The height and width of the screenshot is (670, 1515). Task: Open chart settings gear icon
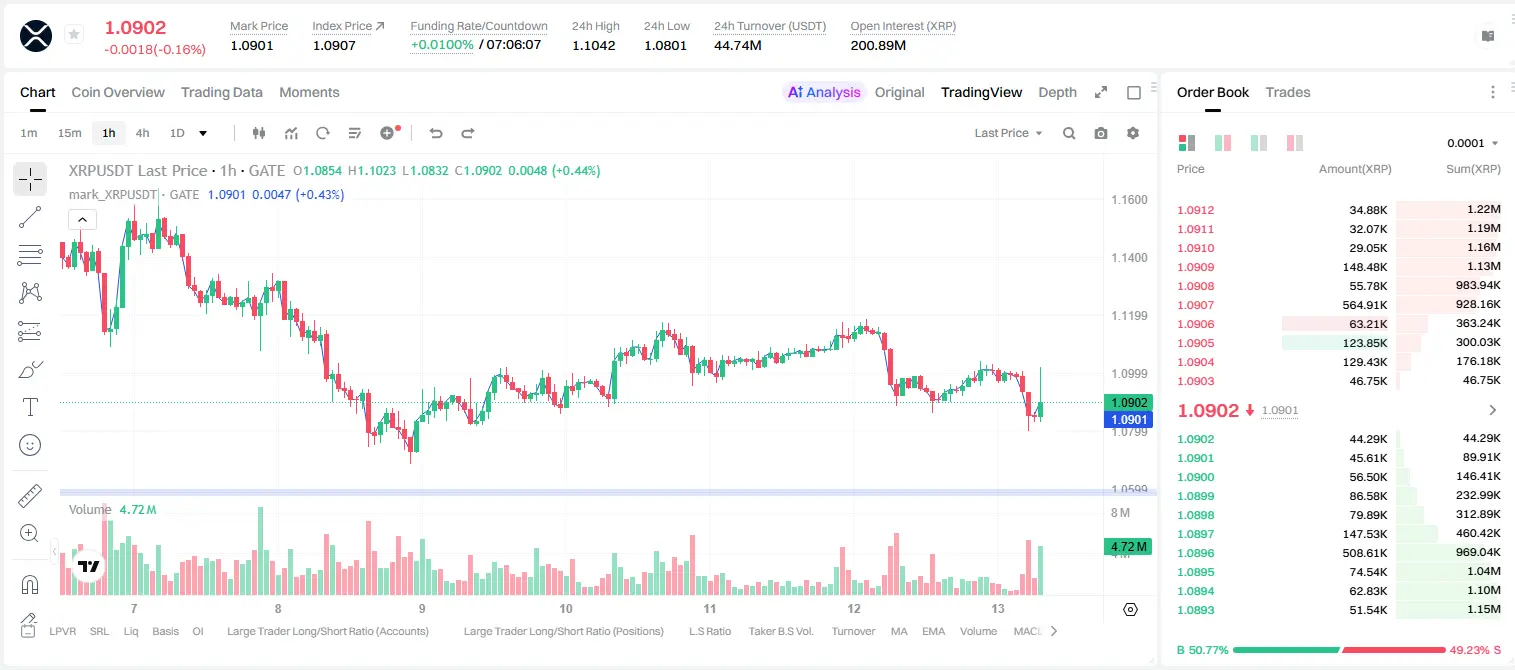(x=1133, y=133)
